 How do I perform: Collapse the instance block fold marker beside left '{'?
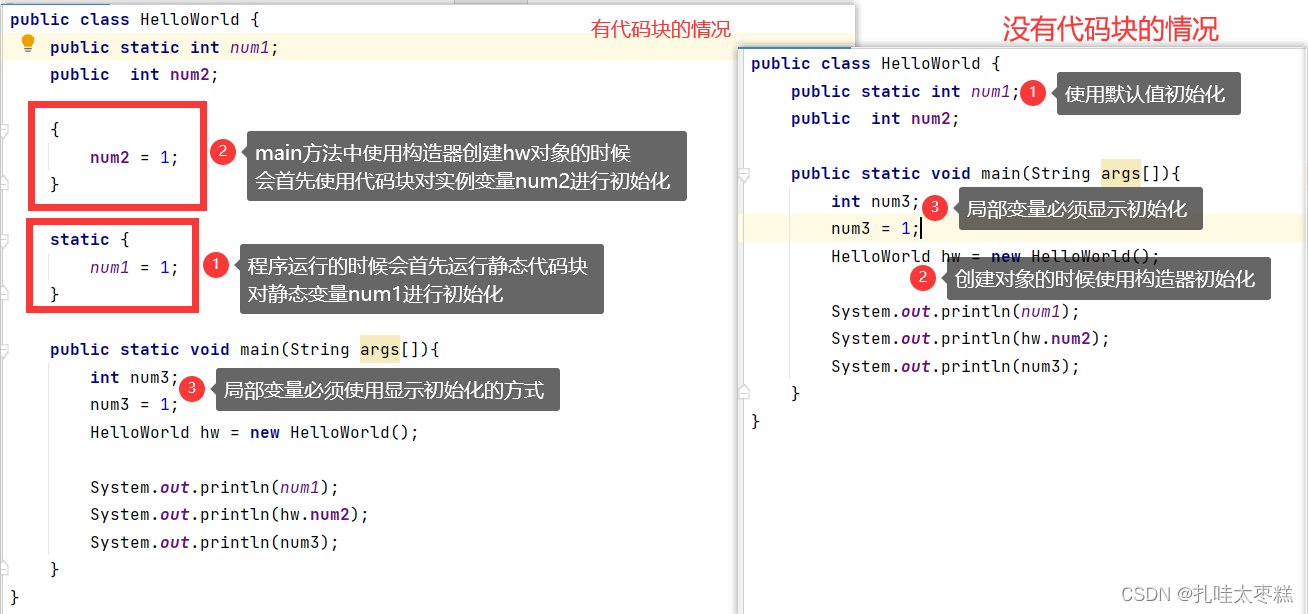(3, 130)
